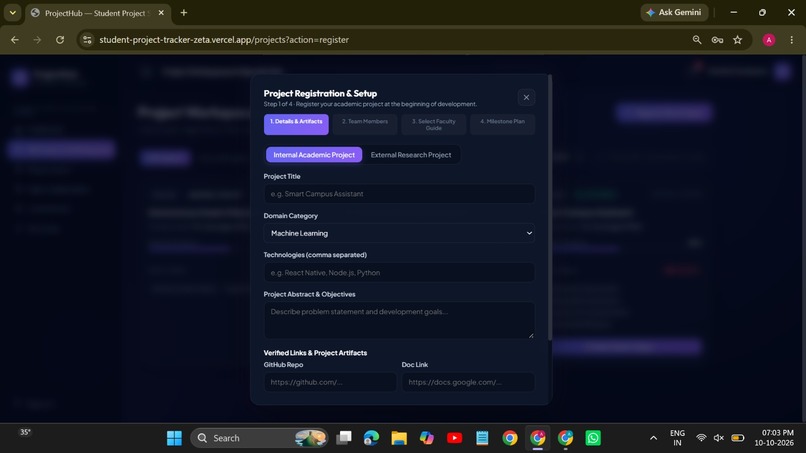The width and height of the screenshot is (806, 453).
Task: Open Copilot from the taskbar
Action: tap(427, 438)
